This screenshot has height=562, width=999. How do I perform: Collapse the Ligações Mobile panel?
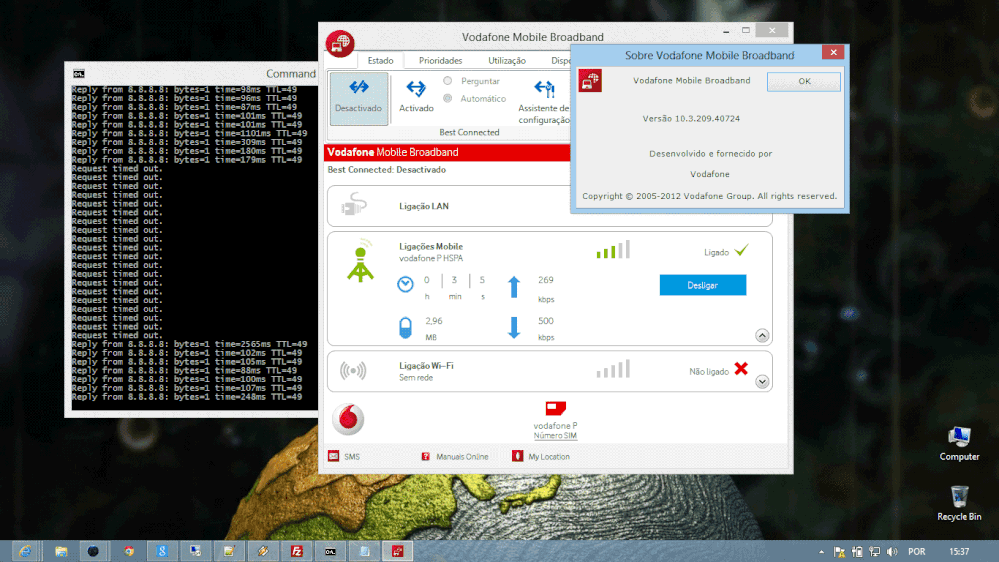pos(762,336)
